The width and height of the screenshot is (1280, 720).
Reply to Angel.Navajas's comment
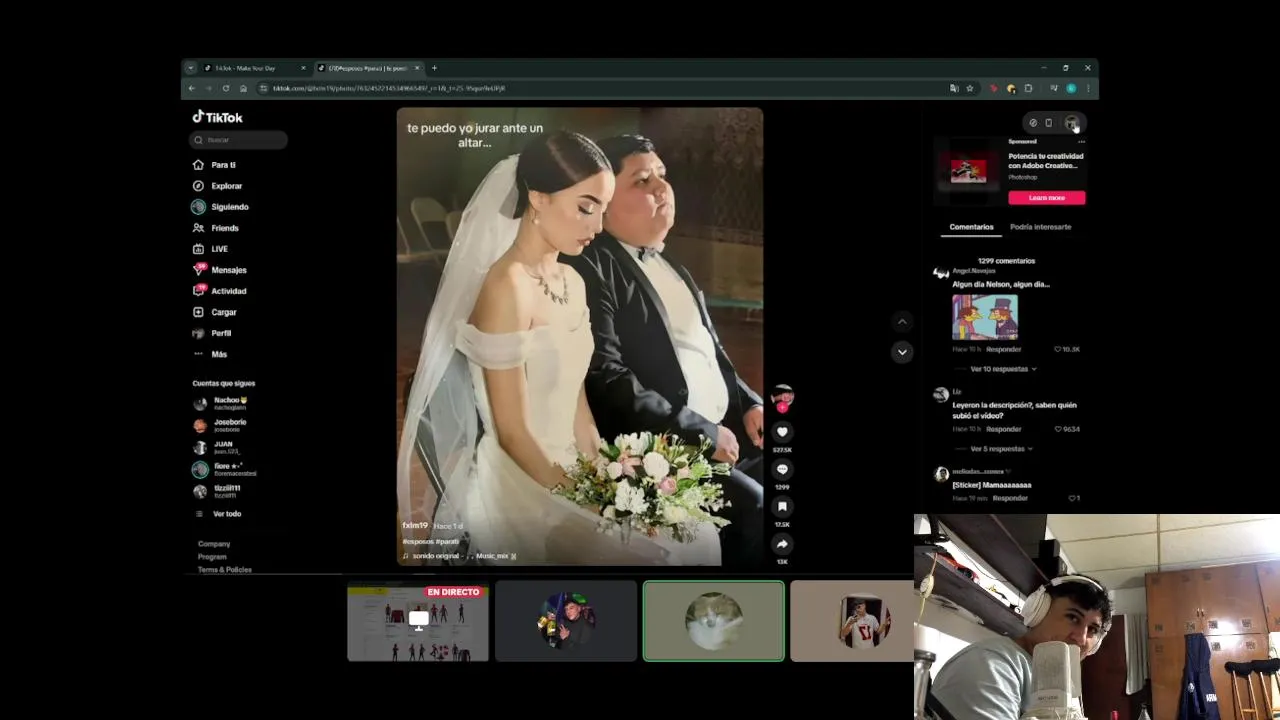(1003, 349)
